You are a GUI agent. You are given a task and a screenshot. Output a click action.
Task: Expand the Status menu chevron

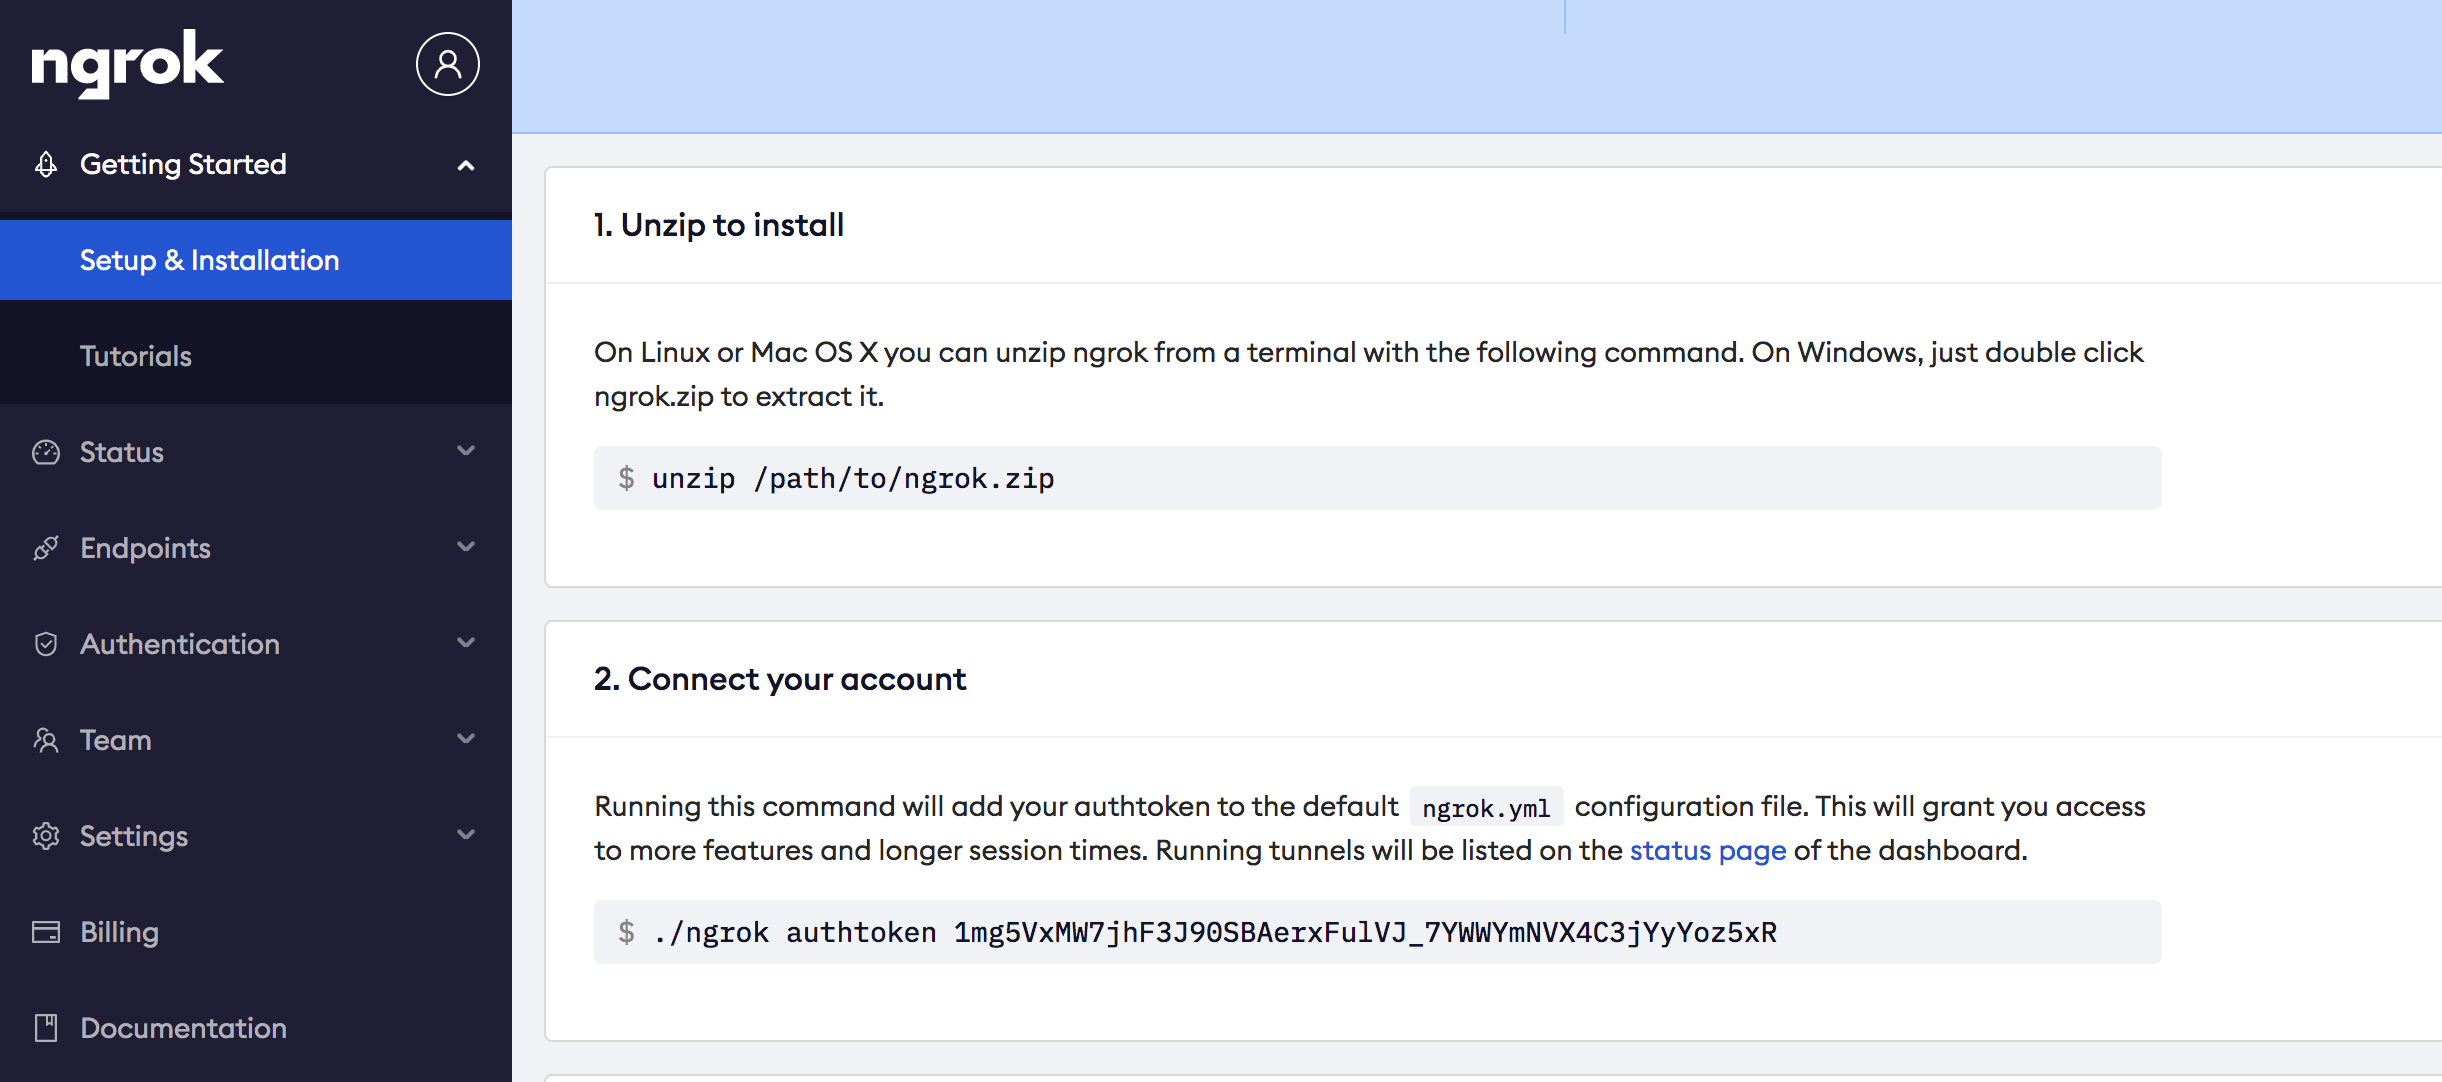pos(466,451)
